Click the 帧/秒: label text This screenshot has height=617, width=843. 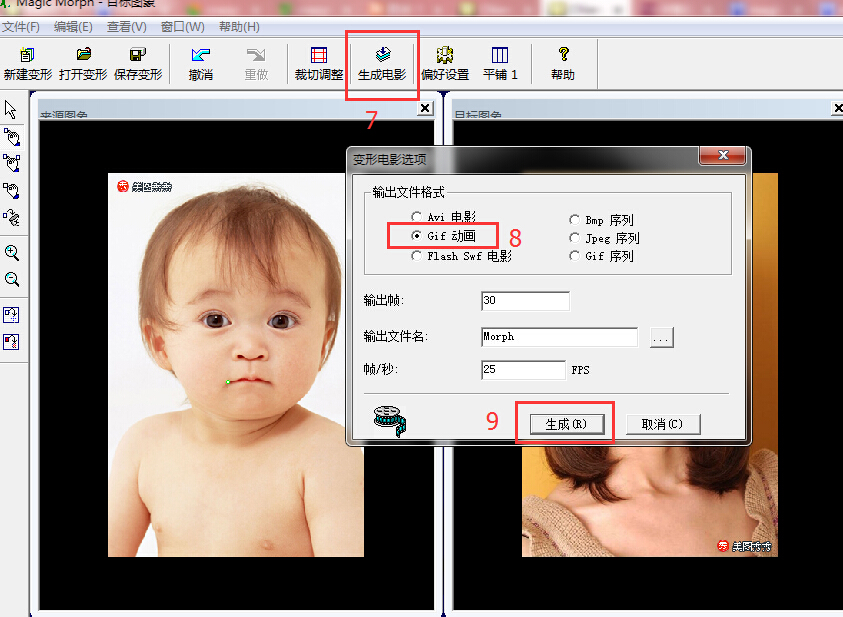[x=381, y=369]
